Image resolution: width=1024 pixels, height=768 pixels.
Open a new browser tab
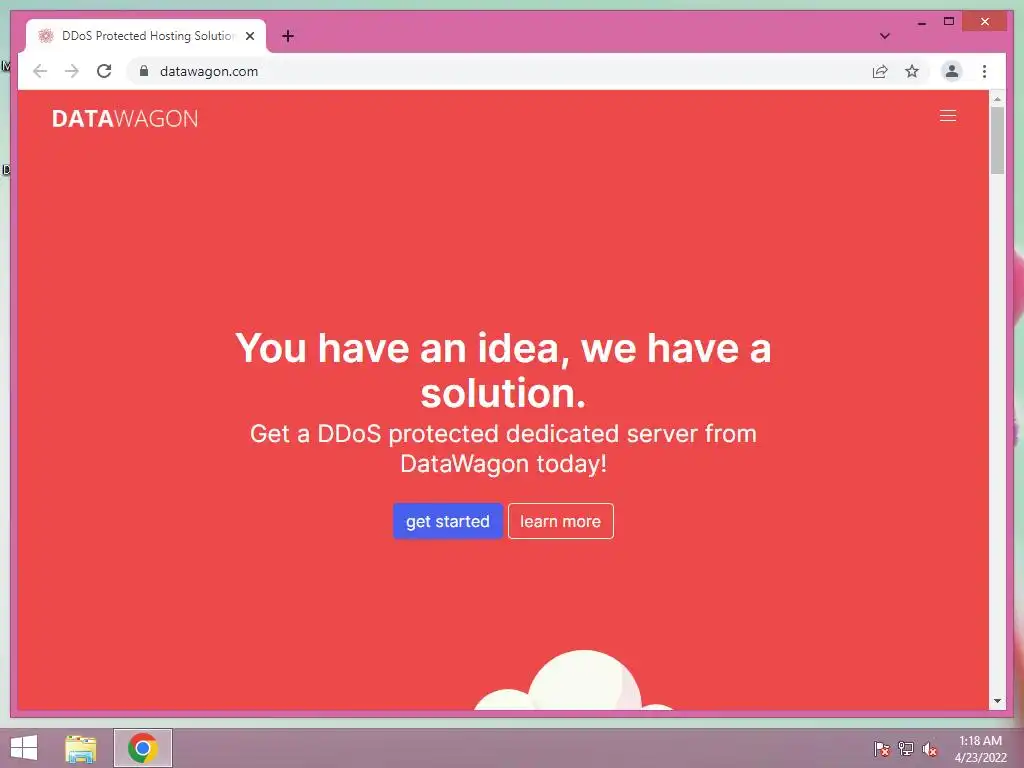pos(287,36)
